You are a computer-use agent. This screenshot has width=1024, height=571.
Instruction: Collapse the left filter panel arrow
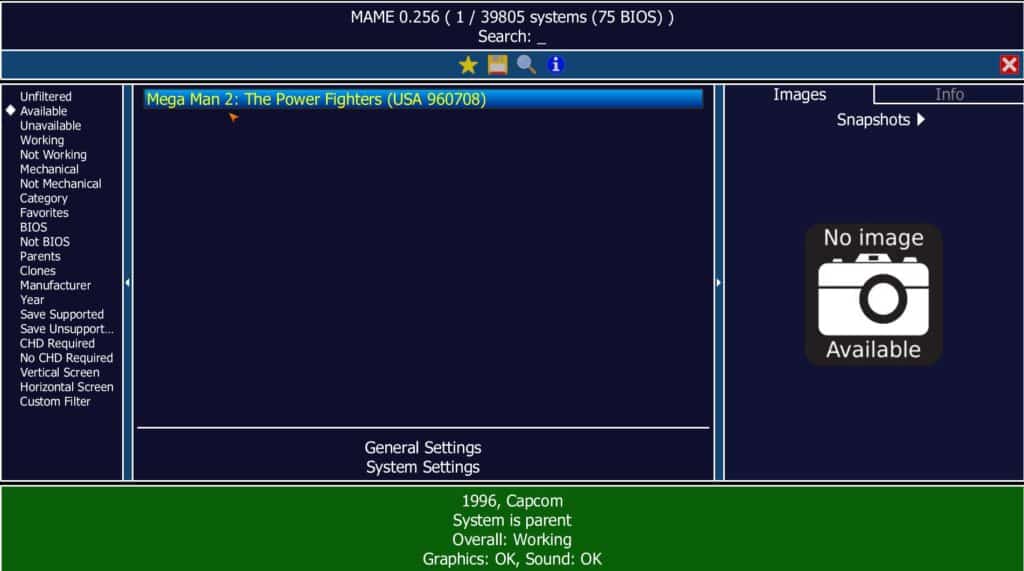coord(127,282)
